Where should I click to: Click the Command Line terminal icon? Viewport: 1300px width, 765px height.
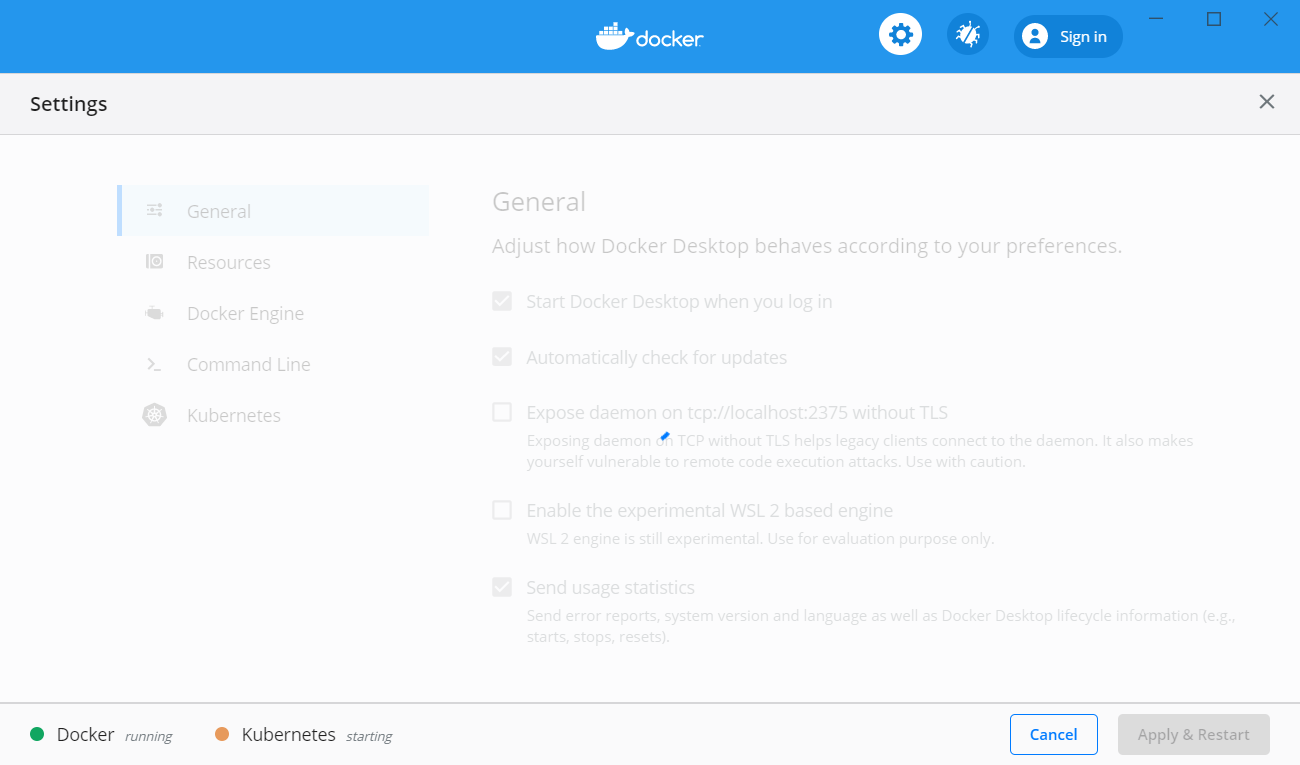coord(155,363)
